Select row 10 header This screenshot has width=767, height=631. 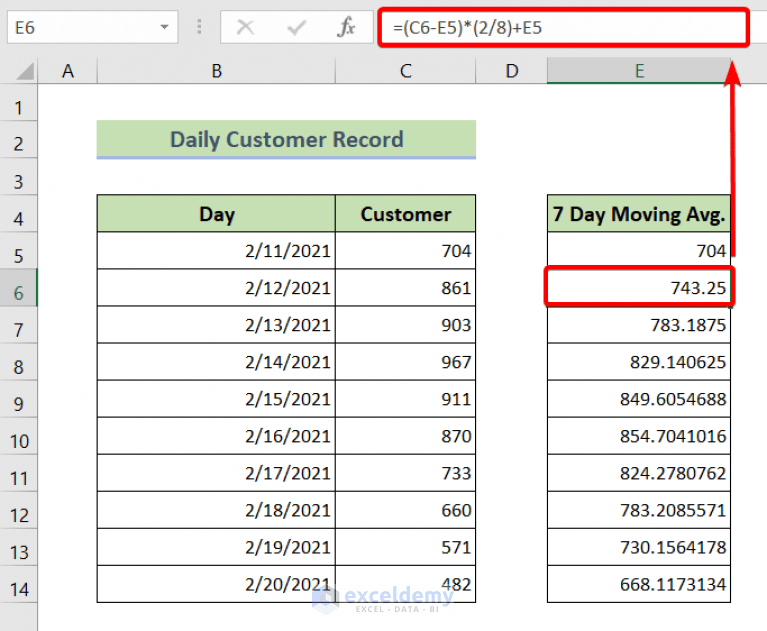19,437
